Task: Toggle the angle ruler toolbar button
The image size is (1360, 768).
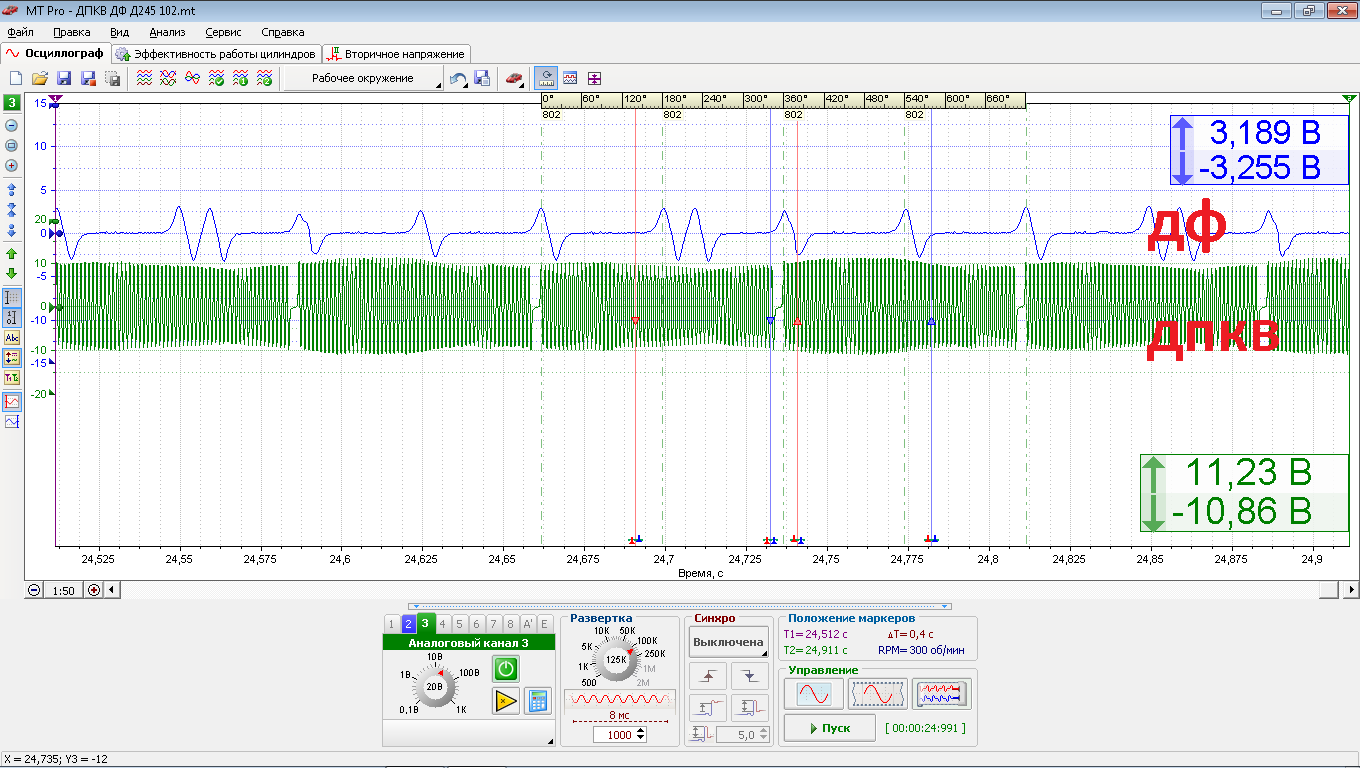Action: point(547,78)
